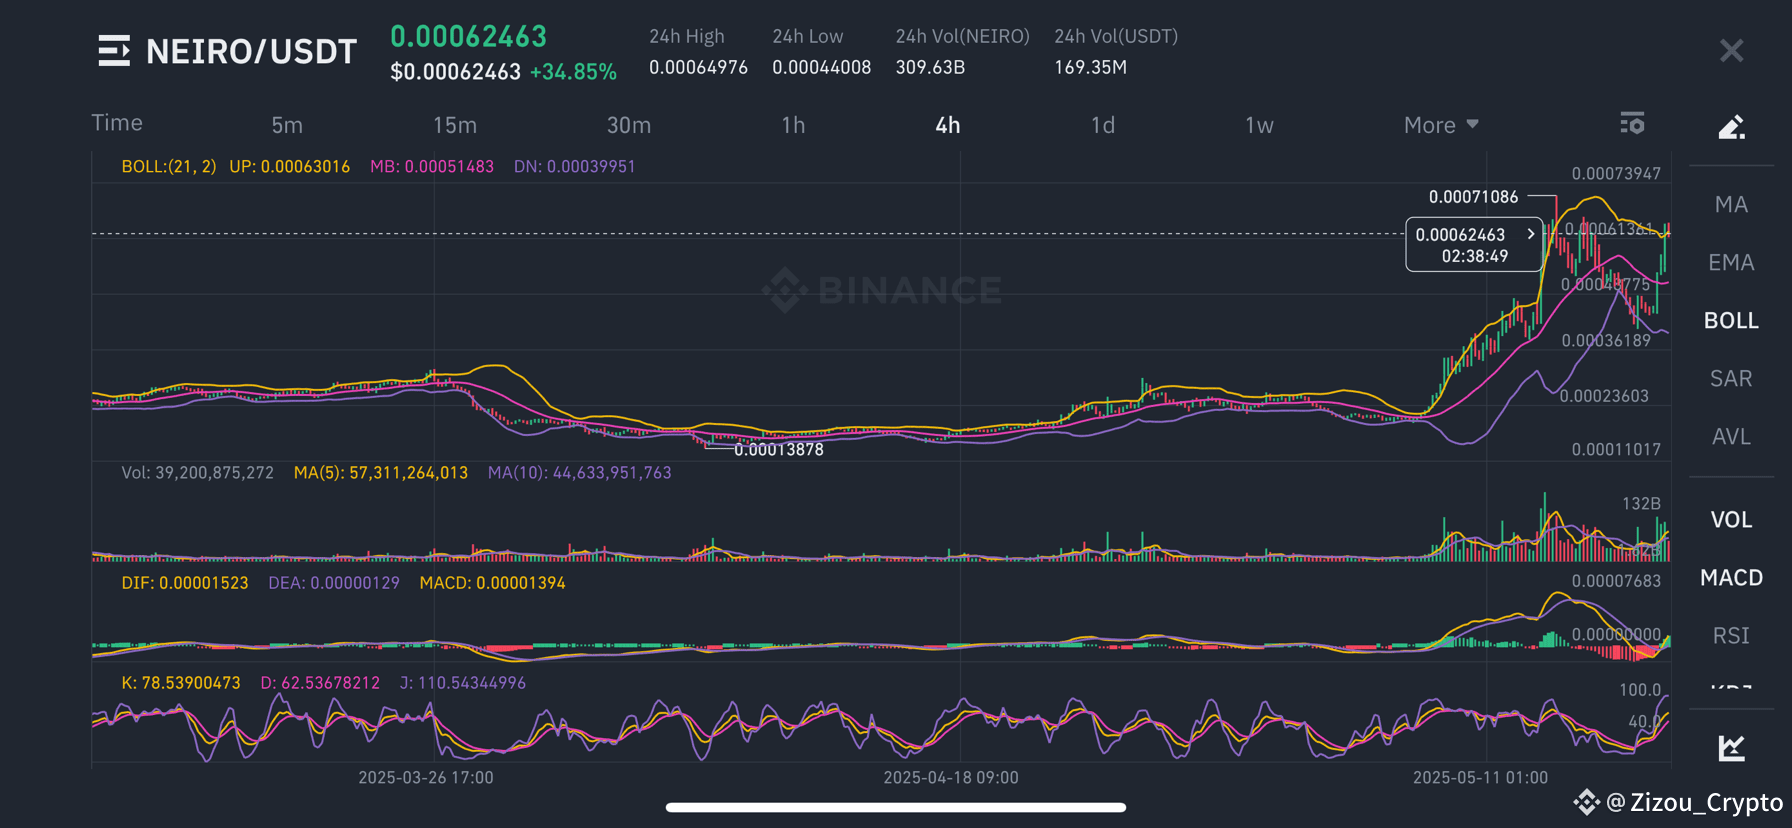1792x828 pixels.
Task: Tap the NEIRO/USDT pair name
Action: click(x=251, y=51)
